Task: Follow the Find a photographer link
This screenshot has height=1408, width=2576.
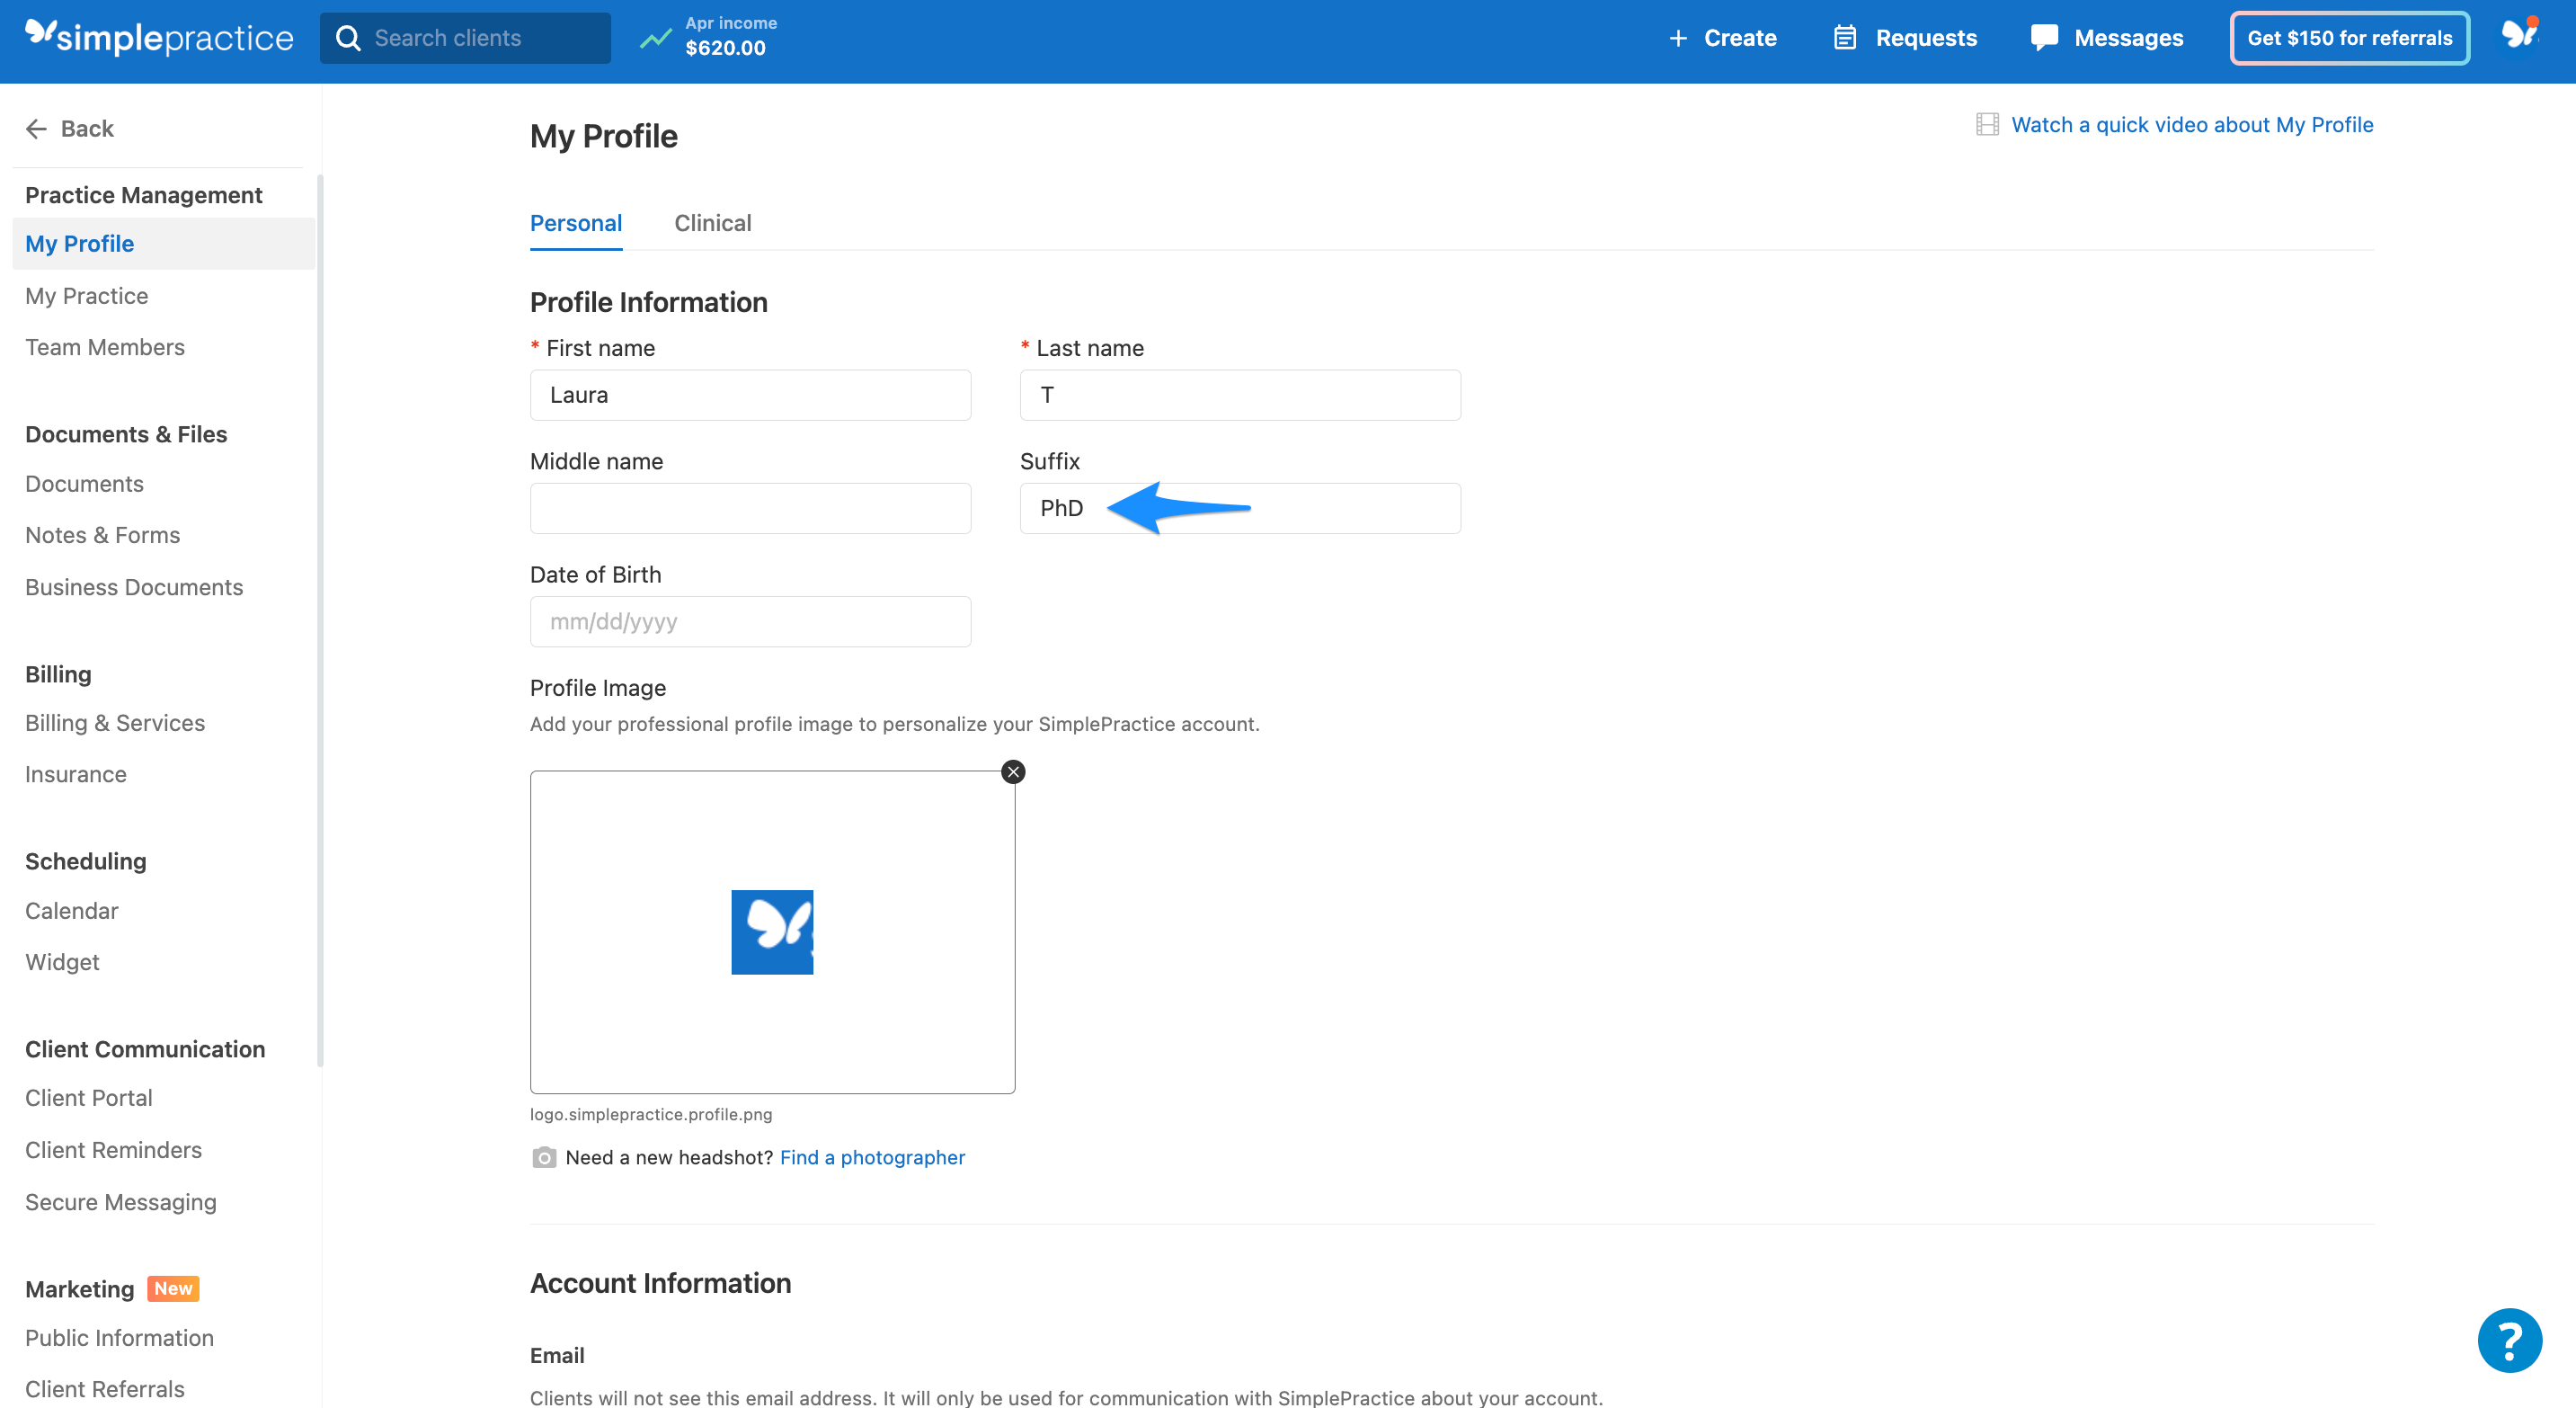Action: (872, 1157)
